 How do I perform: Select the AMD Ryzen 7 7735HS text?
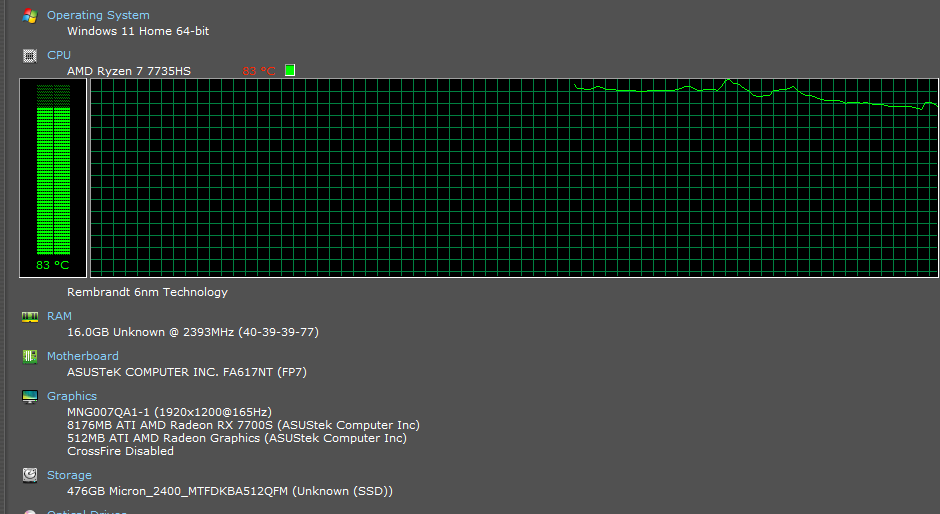(129, 71)
